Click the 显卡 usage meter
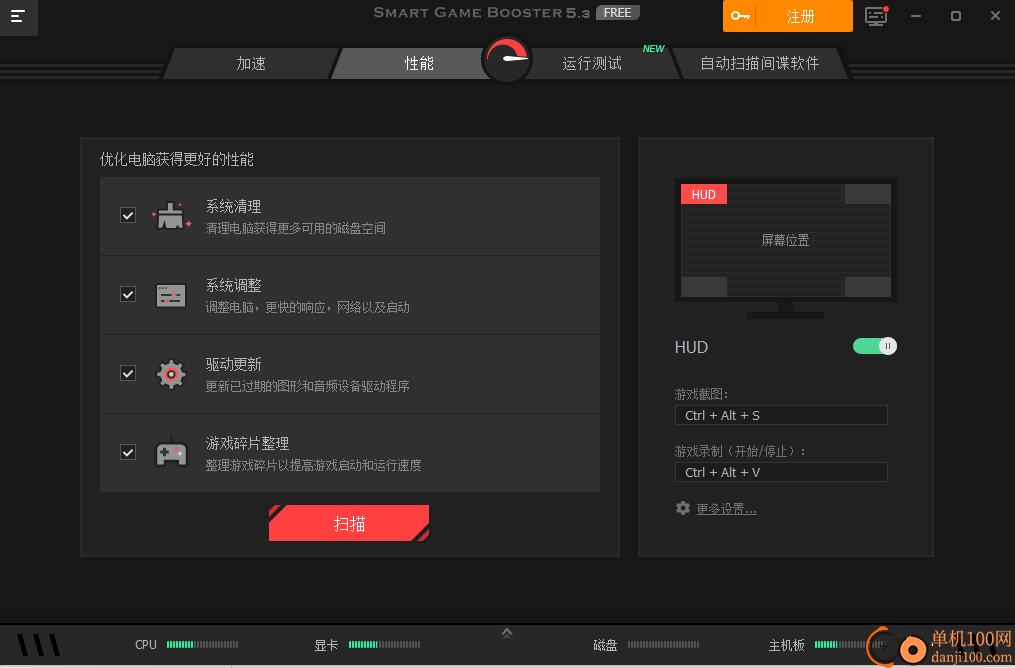This screenshot has width=1015, height=668. 385,645
